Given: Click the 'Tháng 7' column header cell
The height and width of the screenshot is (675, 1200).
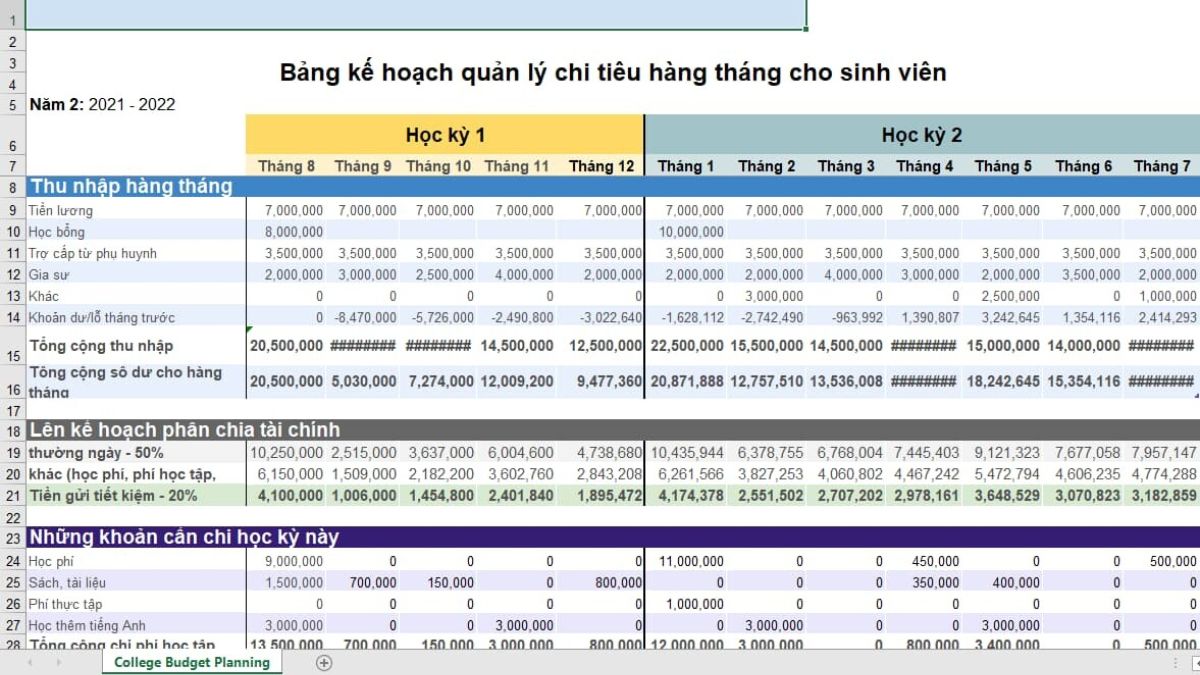Looking at the screenshot, I should coord(1162,166).
